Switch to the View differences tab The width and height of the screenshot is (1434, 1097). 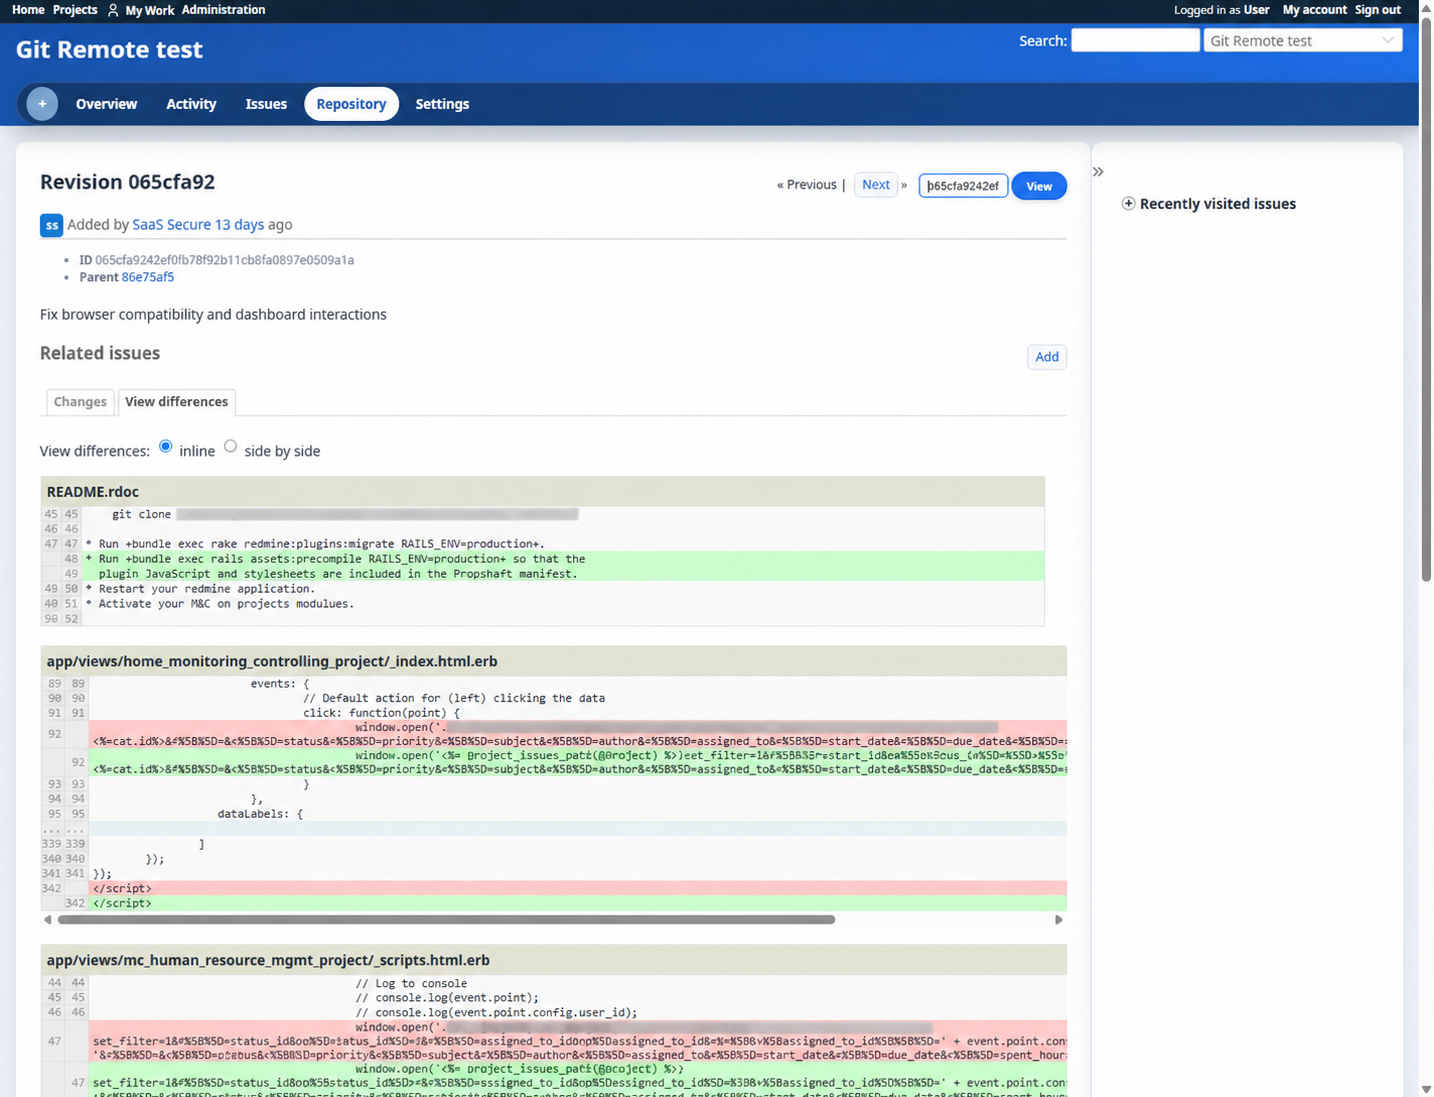click(177, 402)
